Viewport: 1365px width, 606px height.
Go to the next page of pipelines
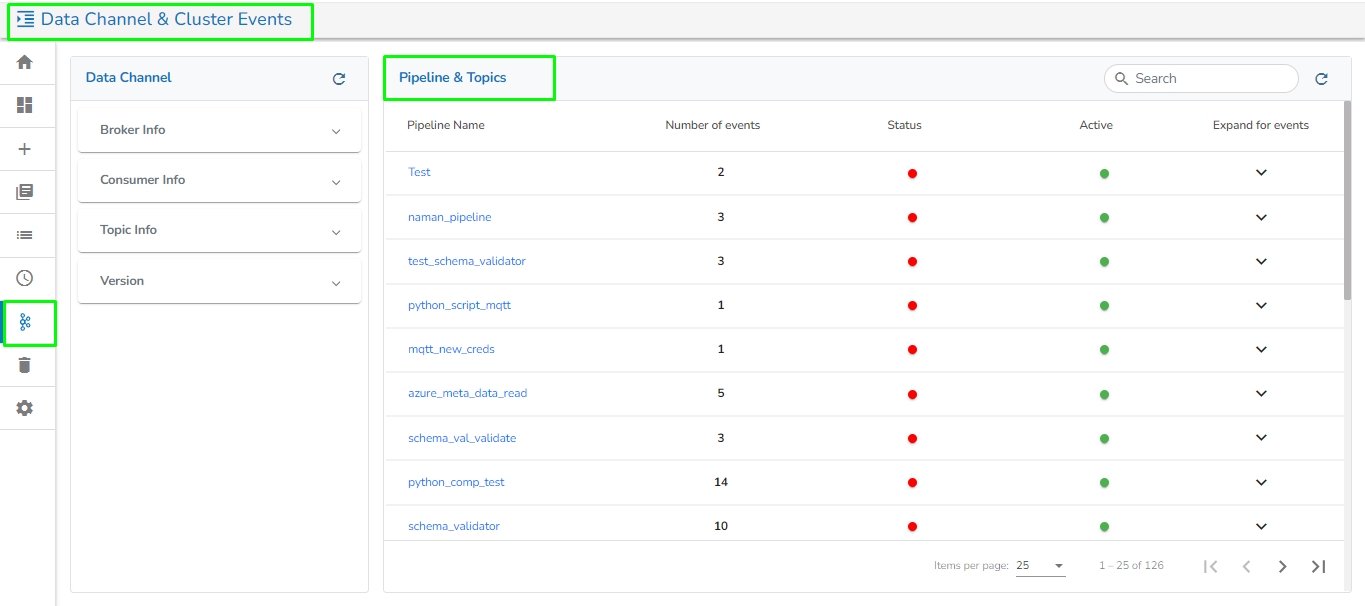(1282, 567)
